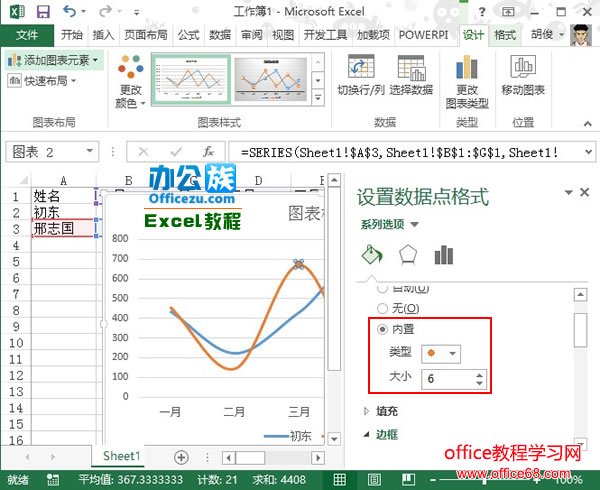This screenshot has width=600, height=490.
Task: Select the None (无) marker radio button
Action: pyautogui.click(x=382, y=308)
